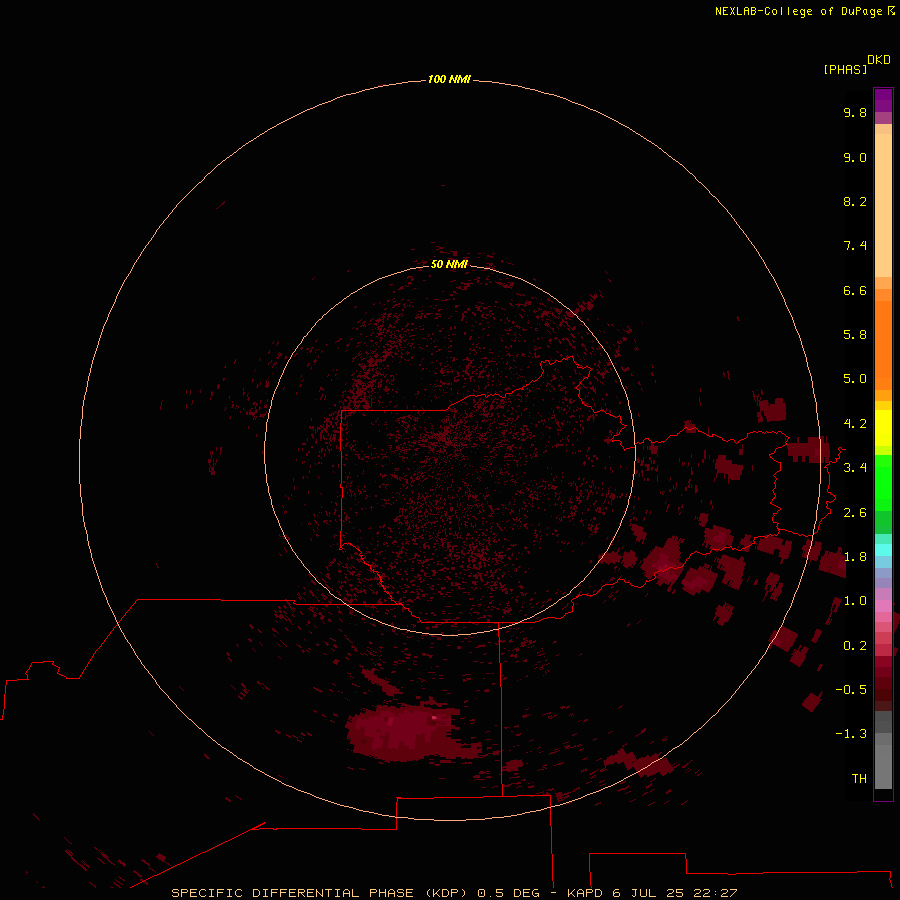Click the 0.5 DEG elevation text
The image size is (900, 900).
(509, 893)
